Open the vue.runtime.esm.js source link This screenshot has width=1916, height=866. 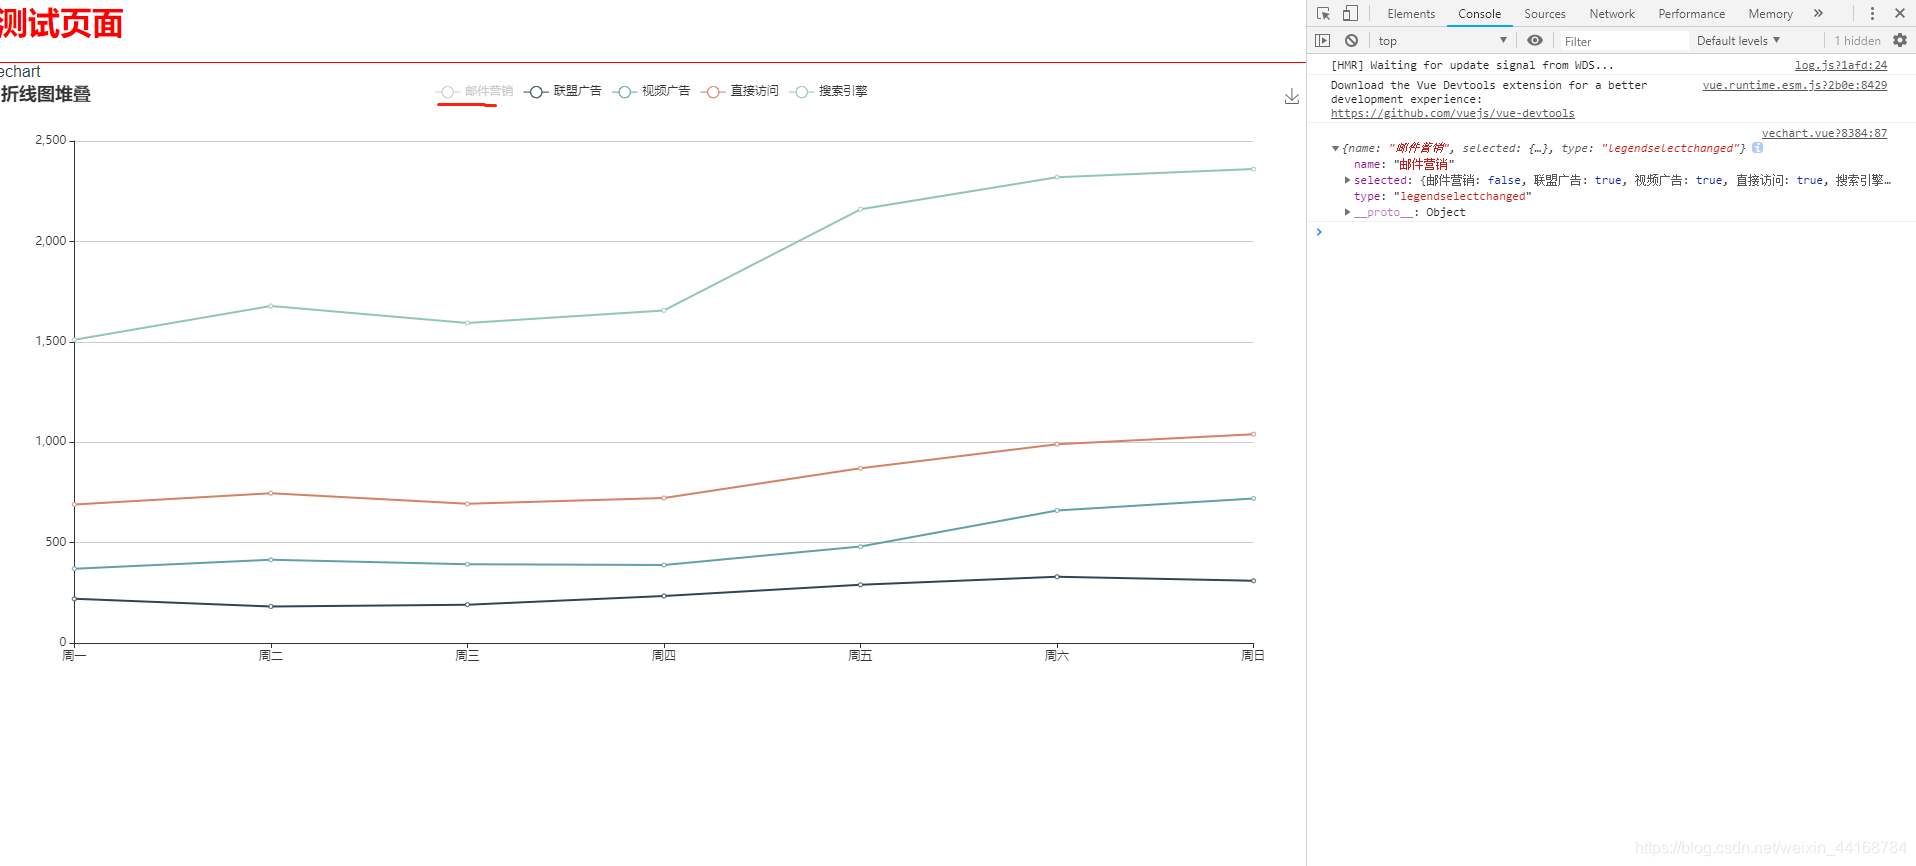tap(1795, 85)
